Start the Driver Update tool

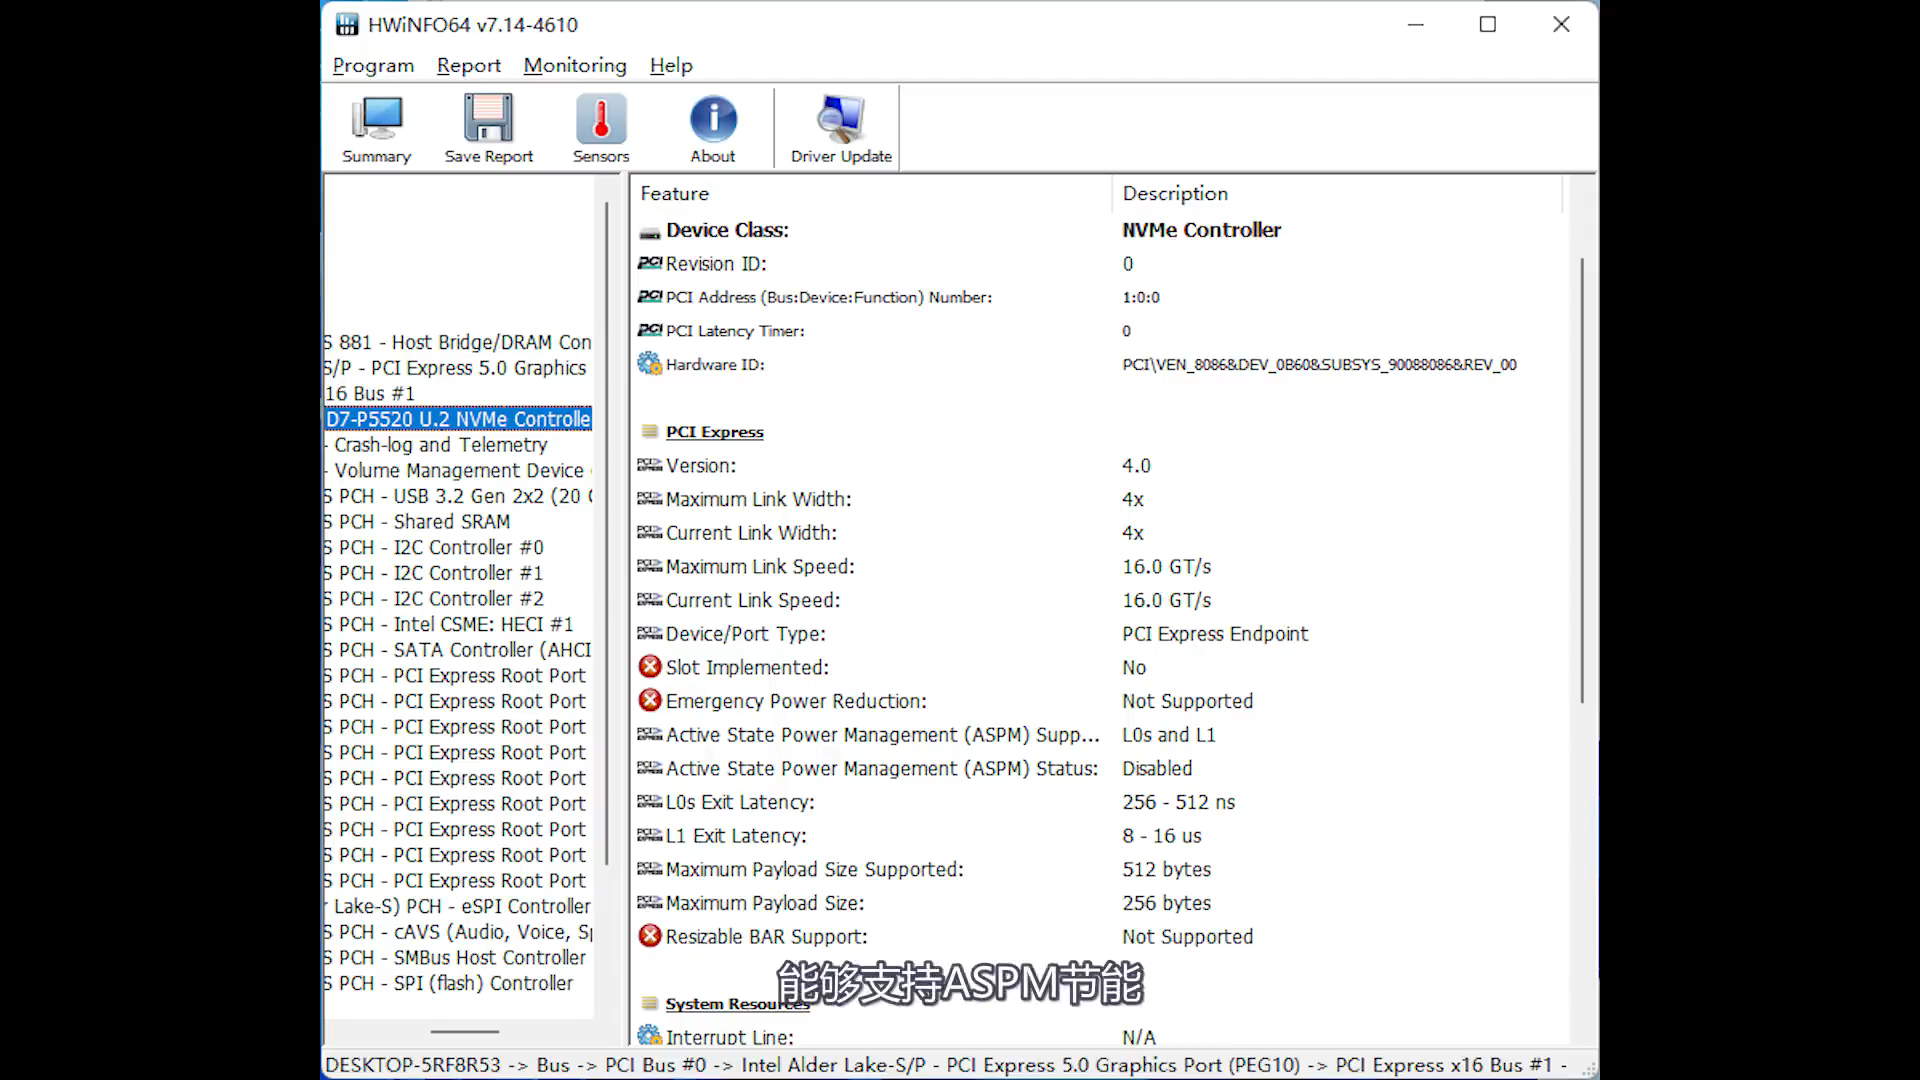tap(838, 128)
